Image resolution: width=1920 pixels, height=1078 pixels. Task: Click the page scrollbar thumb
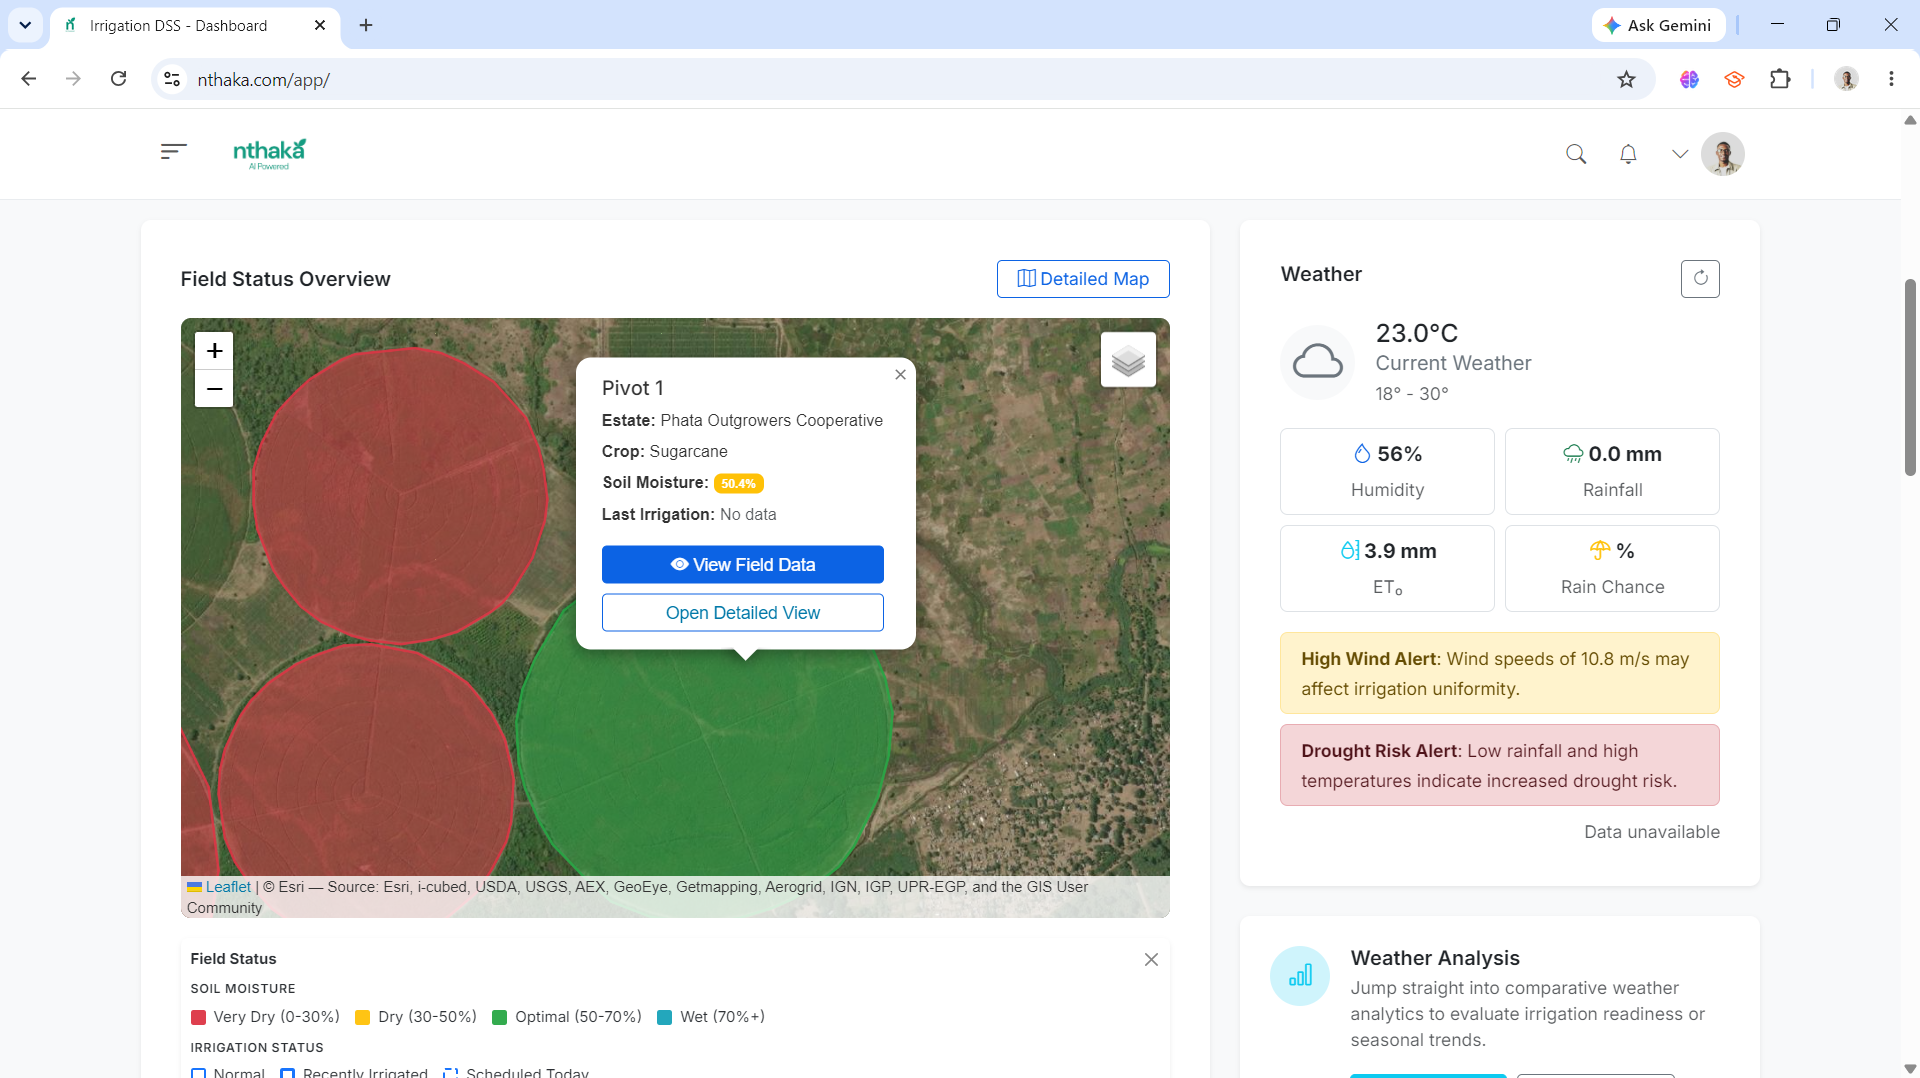coord(1910,376)
